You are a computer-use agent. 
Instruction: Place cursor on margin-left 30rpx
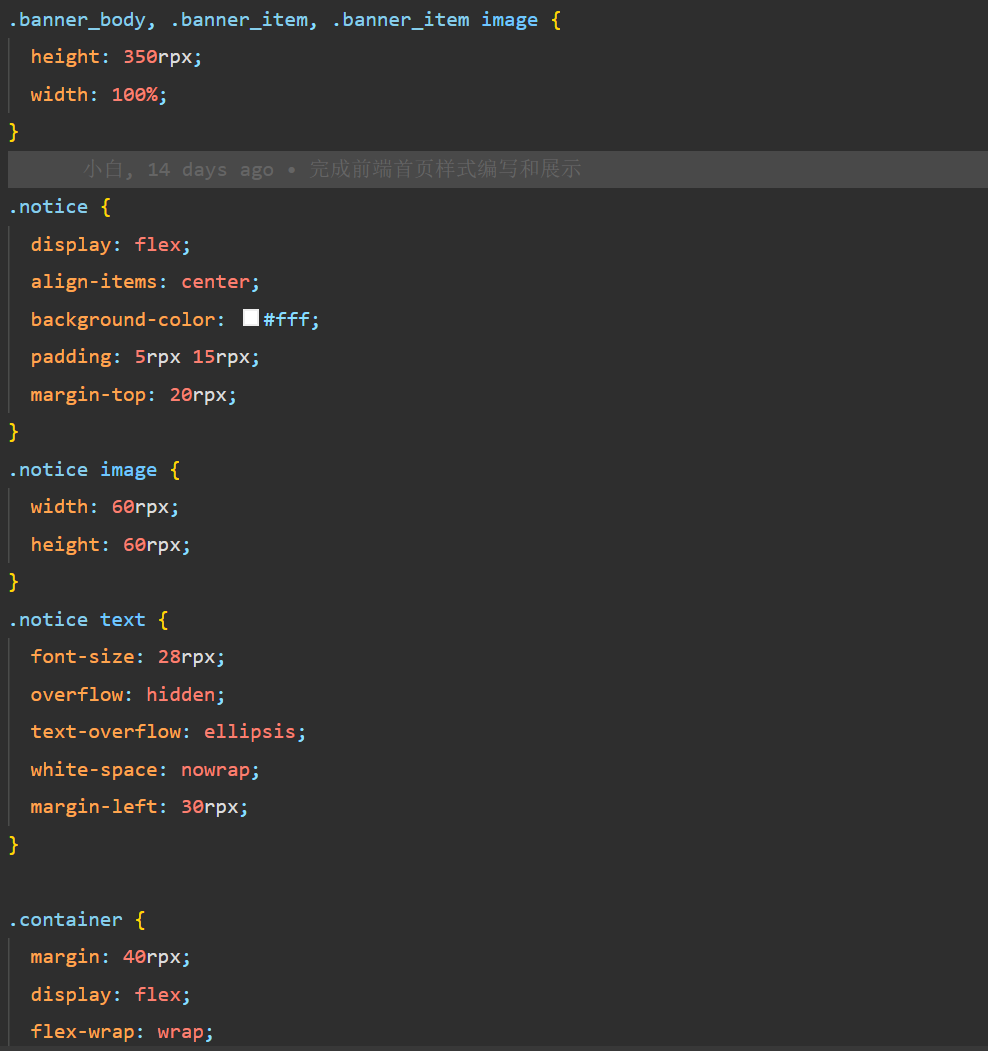tap(139, 807)
